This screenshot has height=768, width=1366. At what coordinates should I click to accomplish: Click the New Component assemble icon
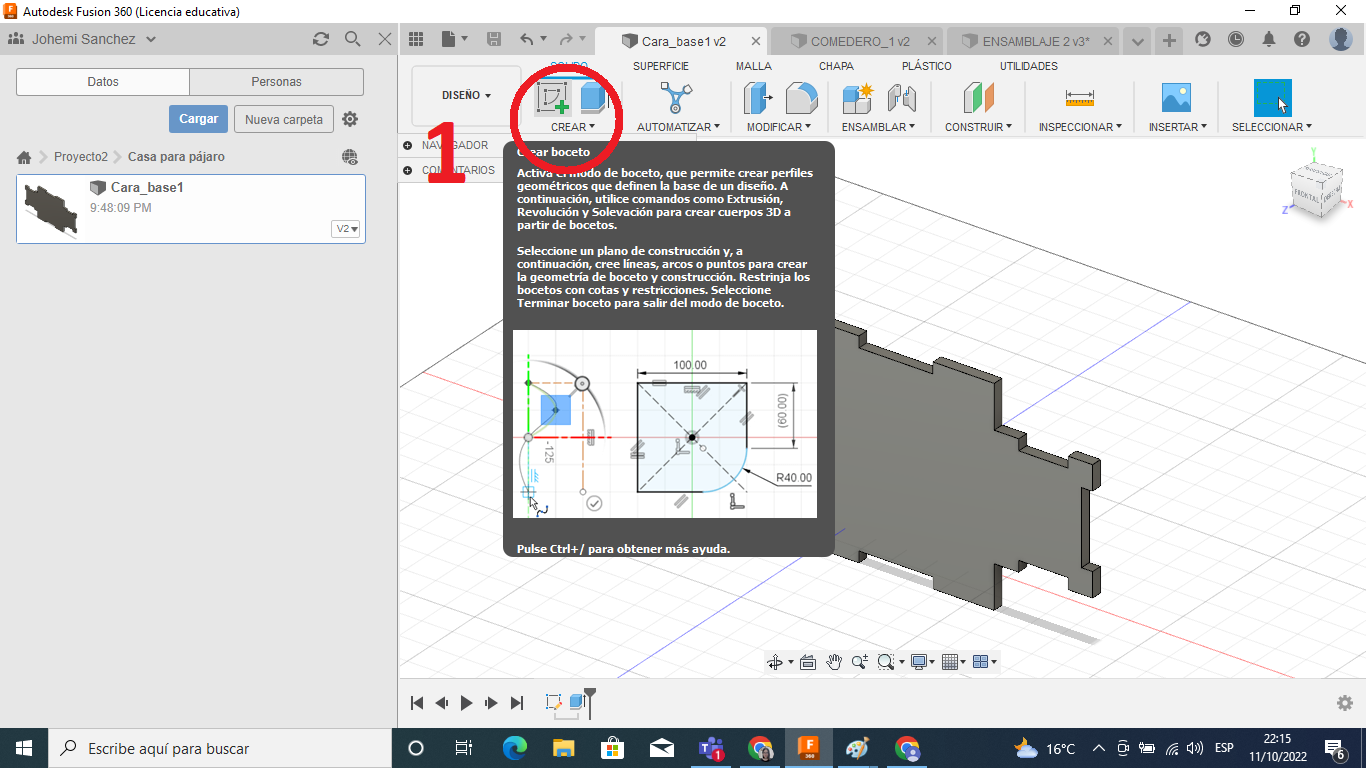pos(858,98)
